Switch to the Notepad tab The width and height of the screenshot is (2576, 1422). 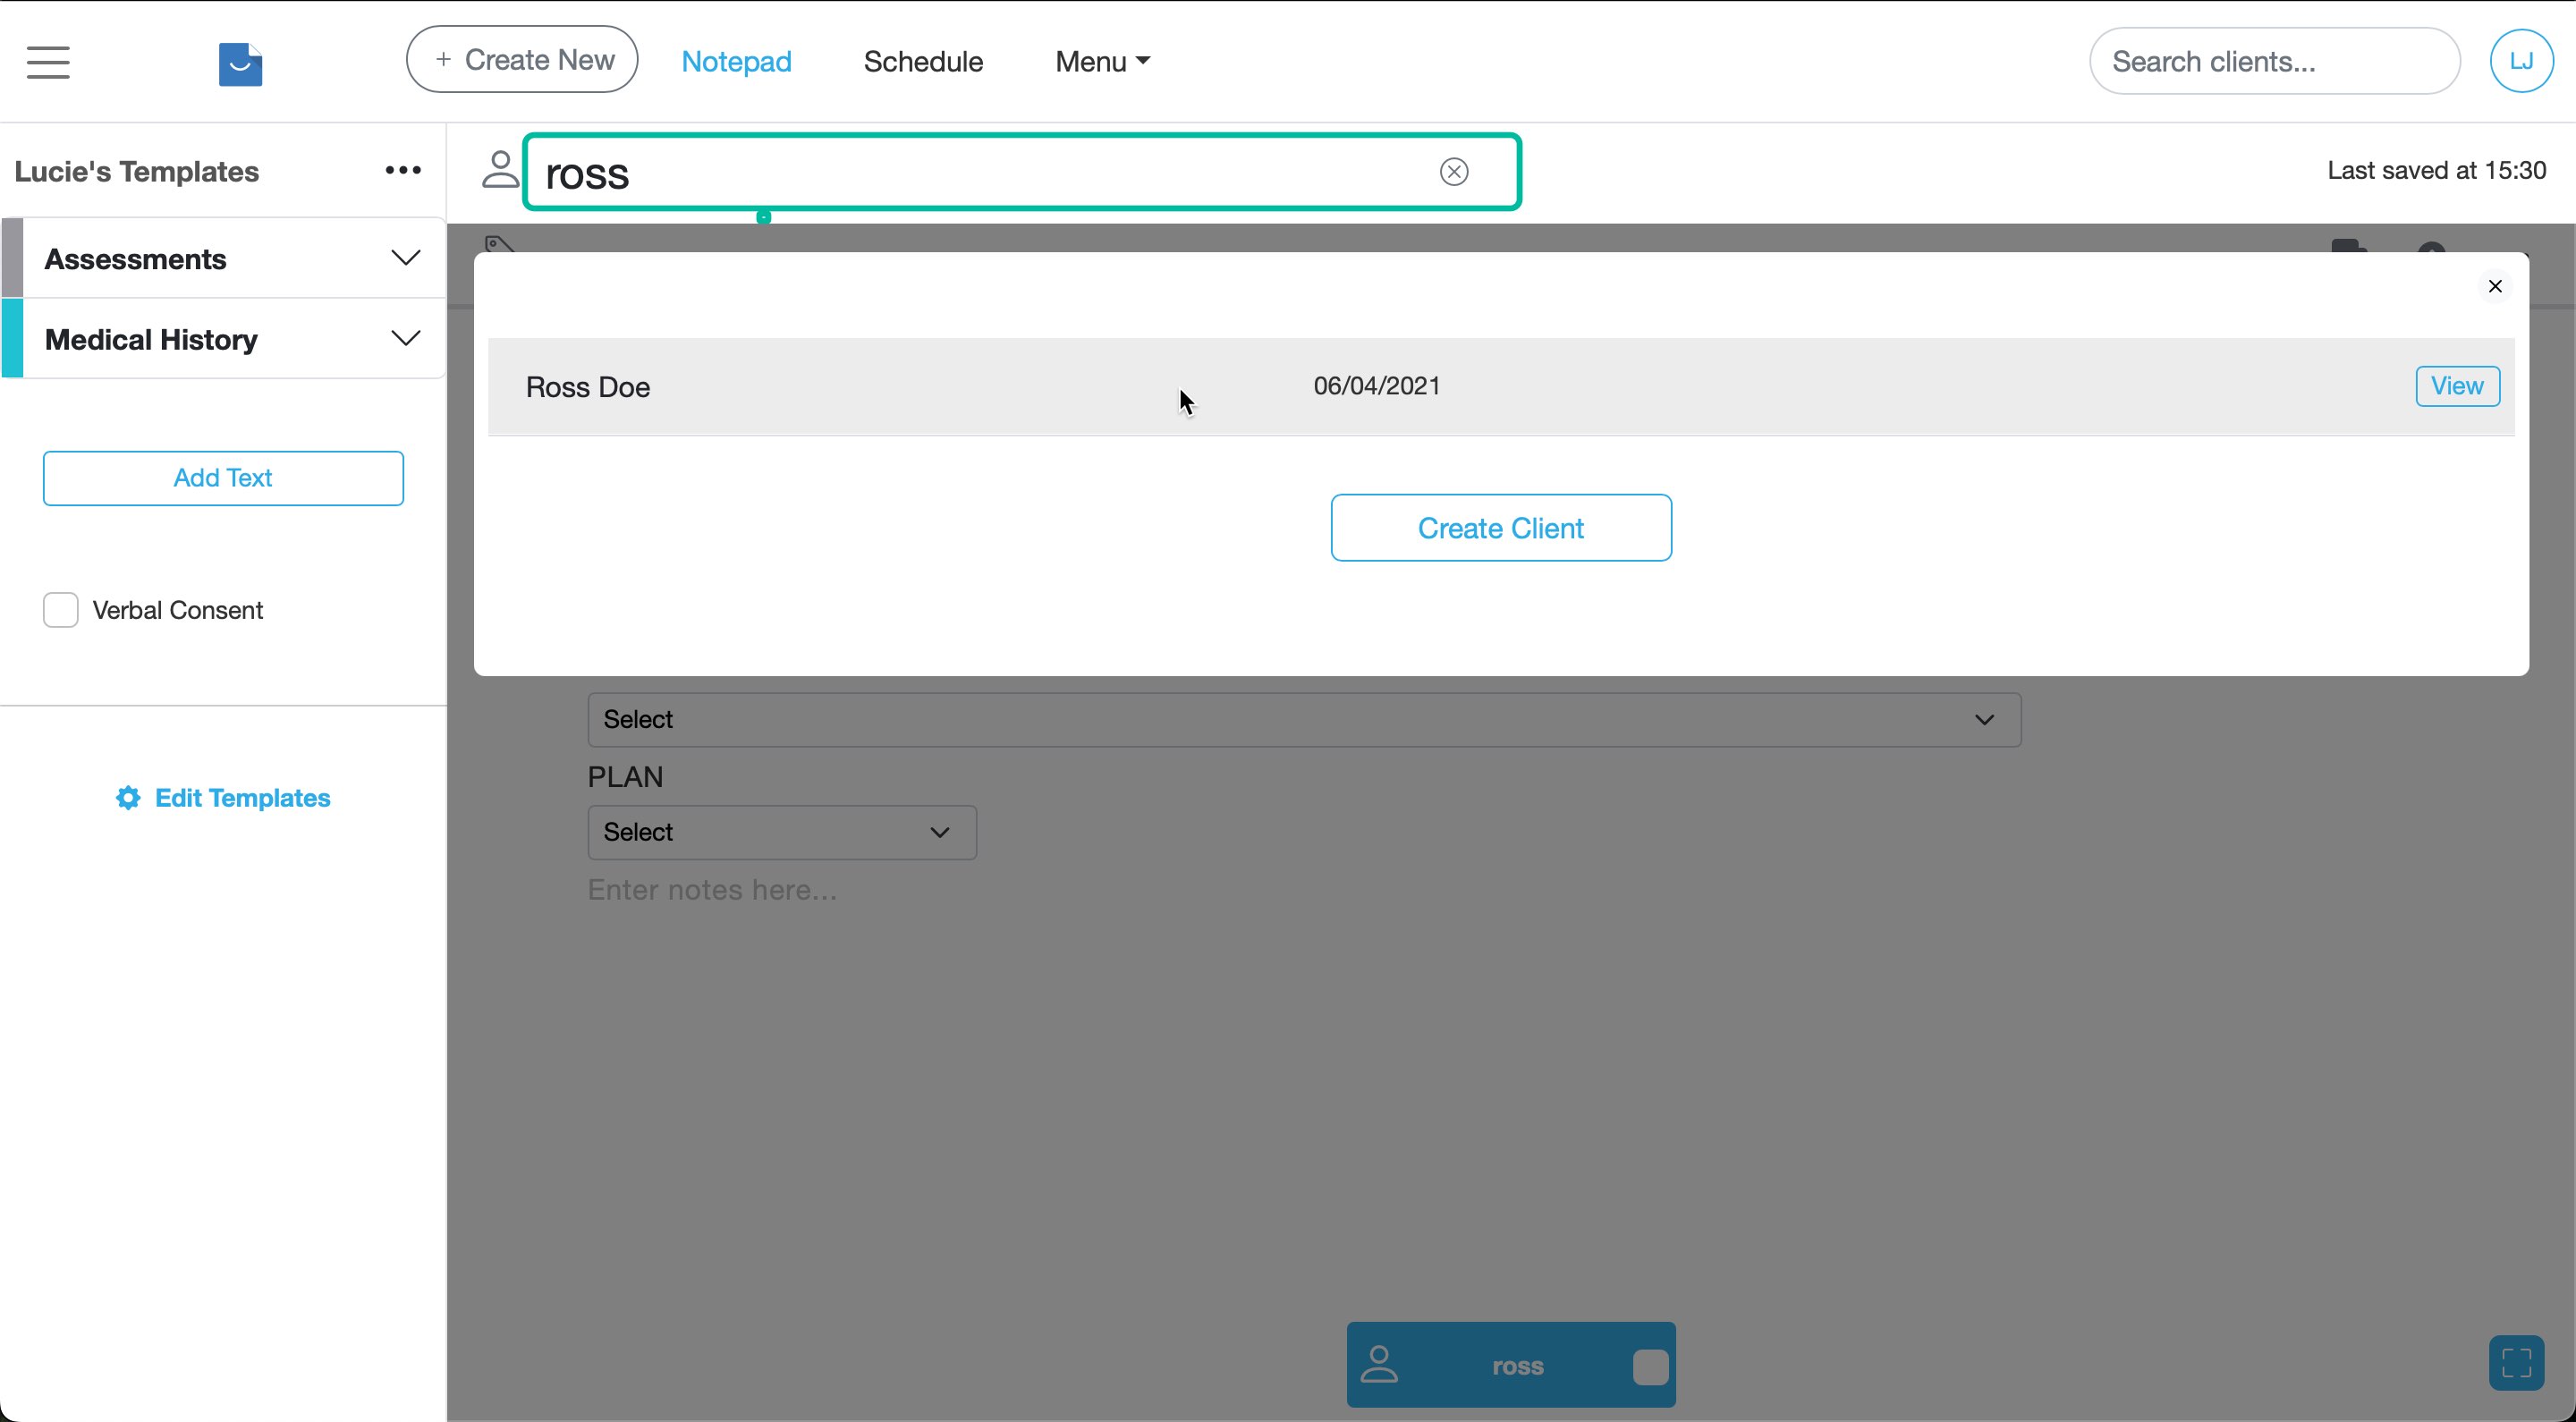tap(736, 61)
